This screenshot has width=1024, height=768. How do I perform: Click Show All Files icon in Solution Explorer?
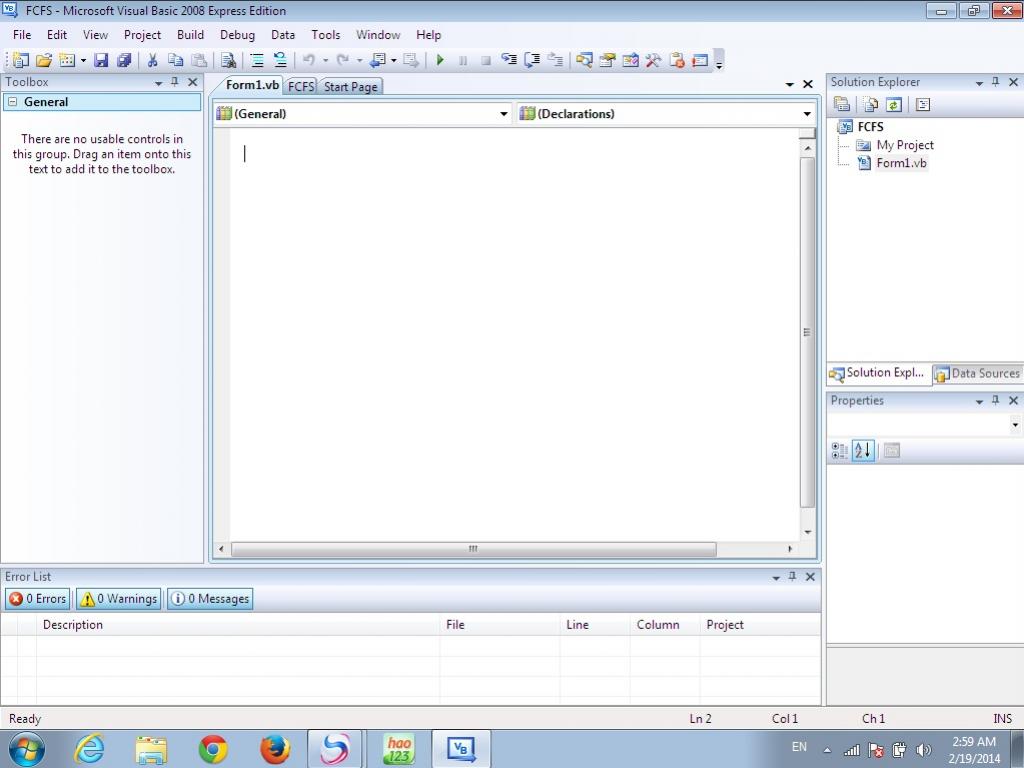(x=870, y=104)
